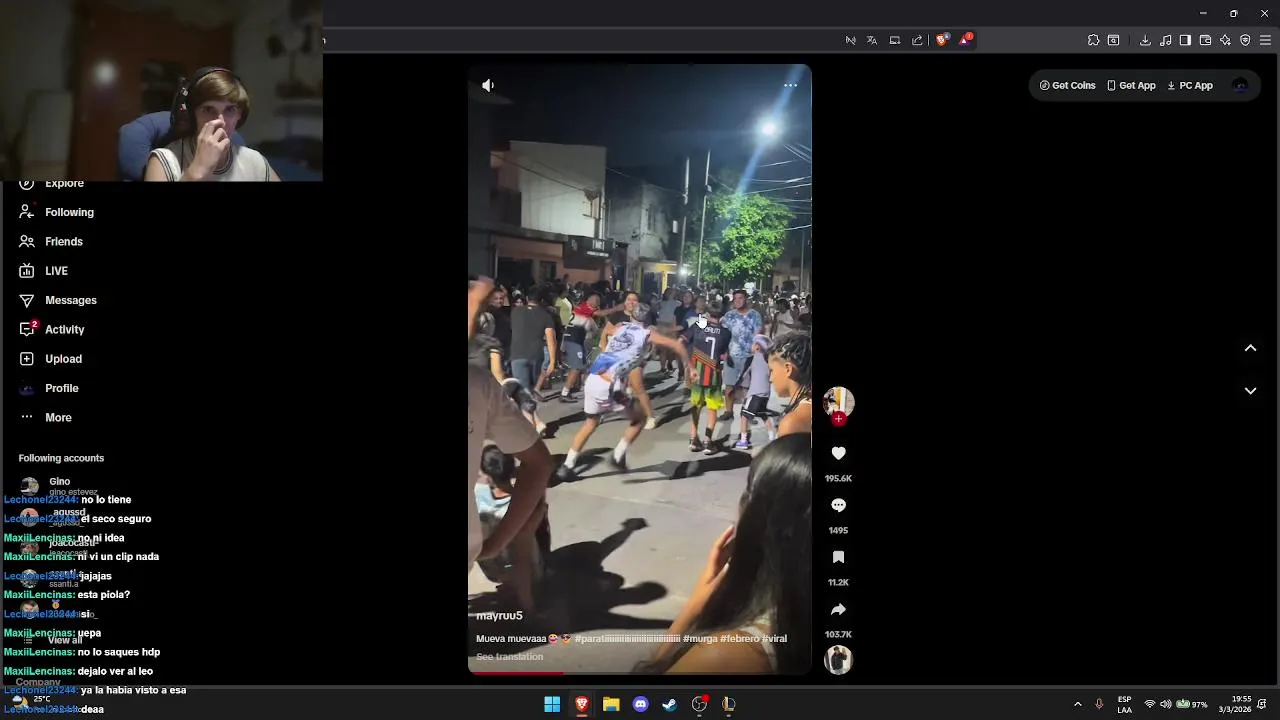The width and height of the screenshot is (1280, 720).
Task: Click See translation under the caption
Action: (509, 657)
